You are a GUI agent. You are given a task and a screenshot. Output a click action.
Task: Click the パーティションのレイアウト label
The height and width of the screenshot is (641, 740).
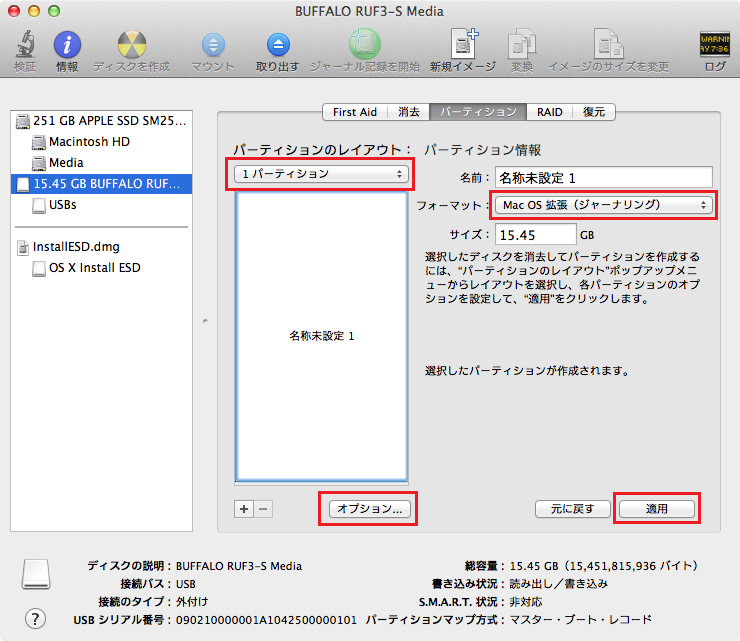[322, 150]
